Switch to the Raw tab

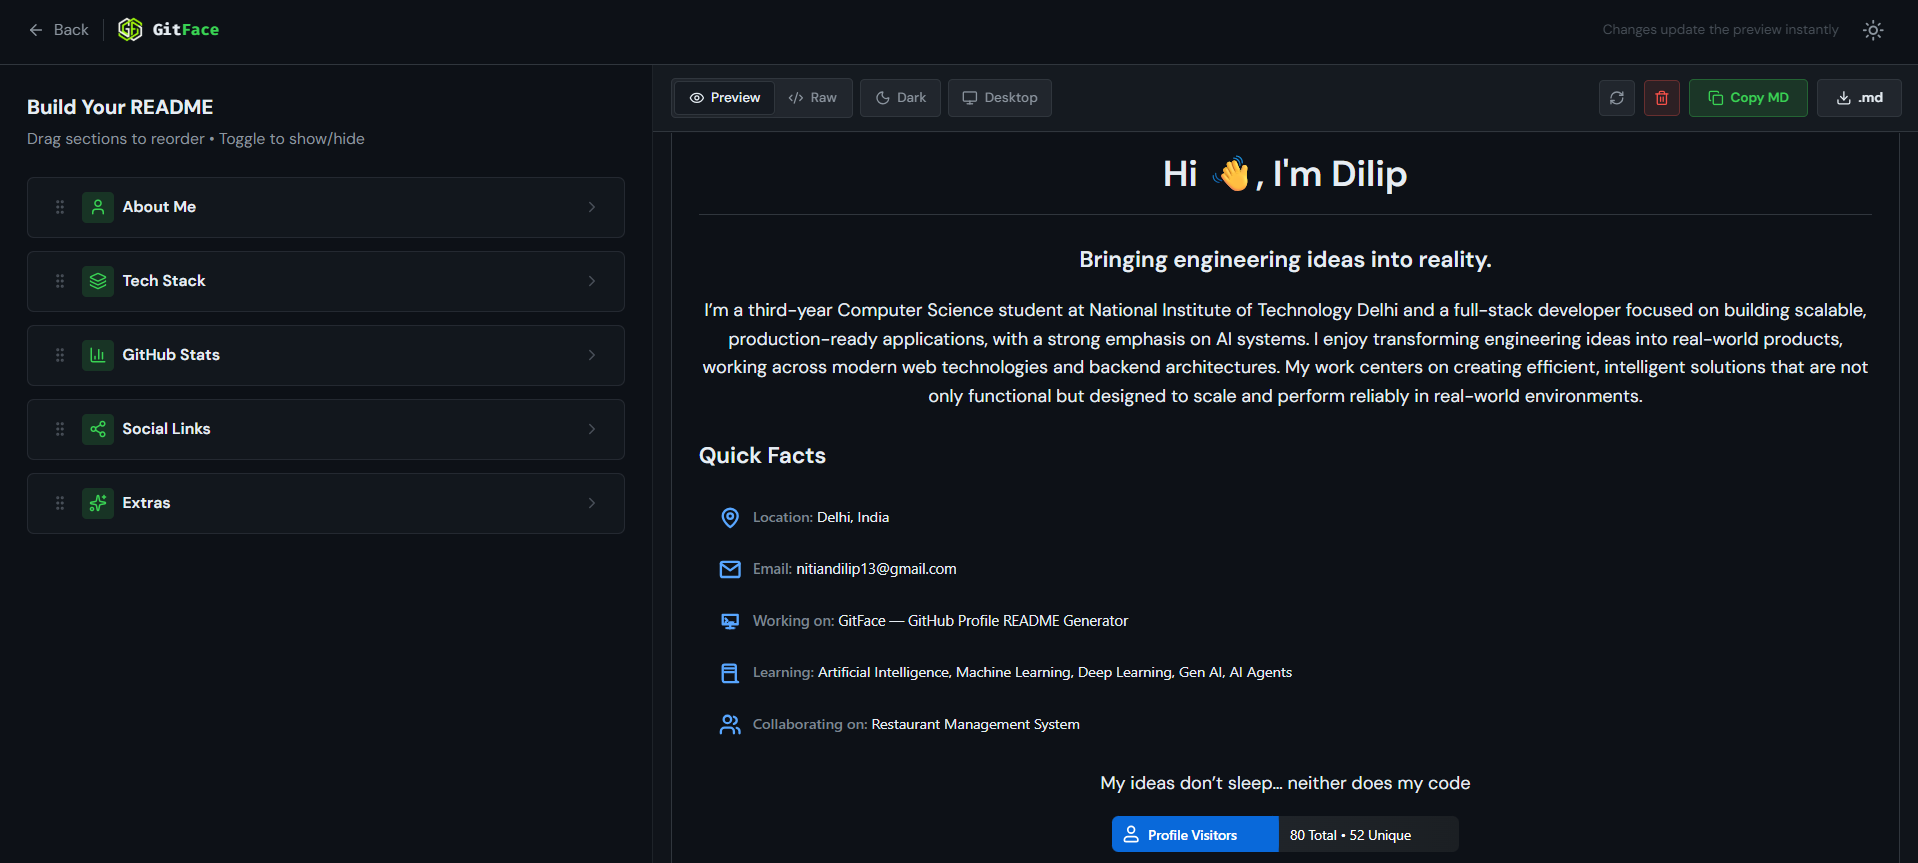(812, 98)
